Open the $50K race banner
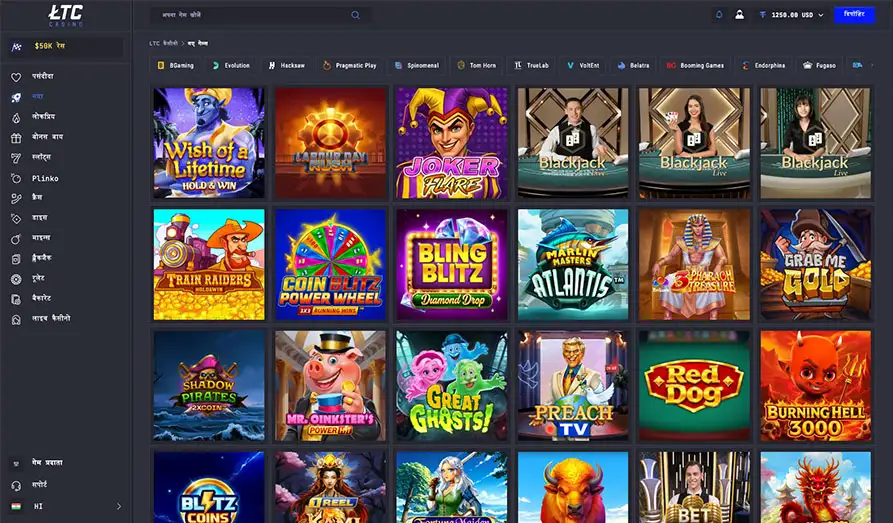893x523 pixels. tap(66, 46)
